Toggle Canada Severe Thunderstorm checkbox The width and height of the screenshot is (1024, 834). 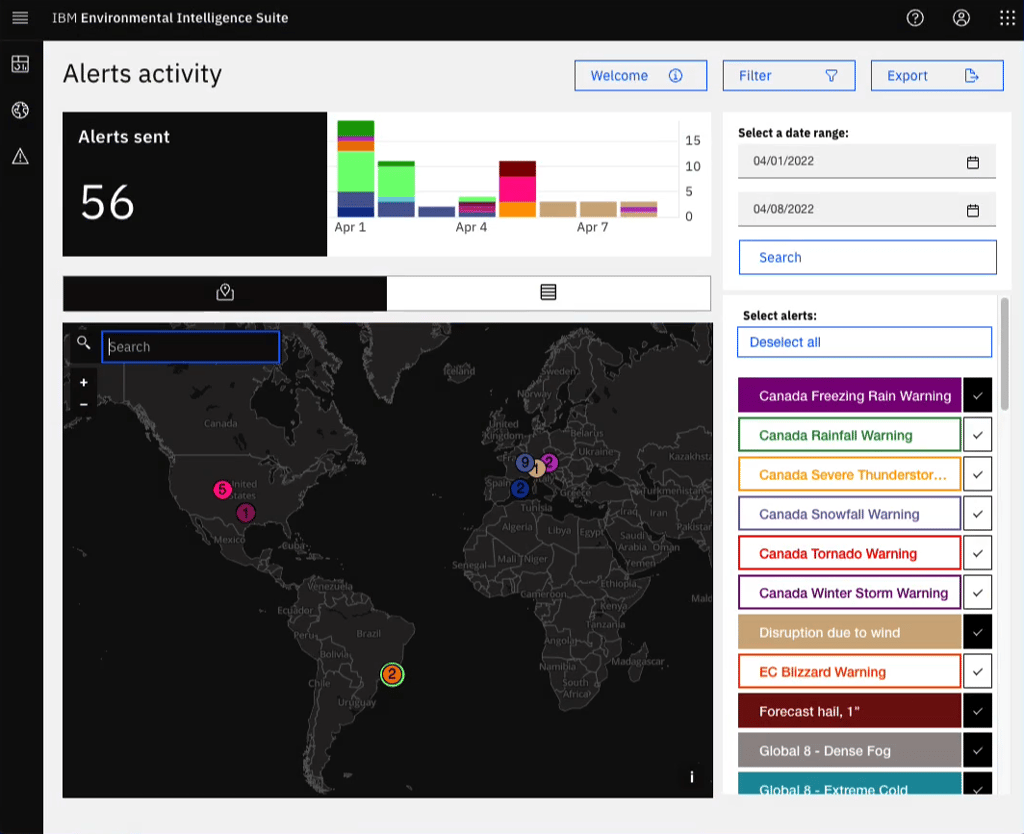click(977, 474)
